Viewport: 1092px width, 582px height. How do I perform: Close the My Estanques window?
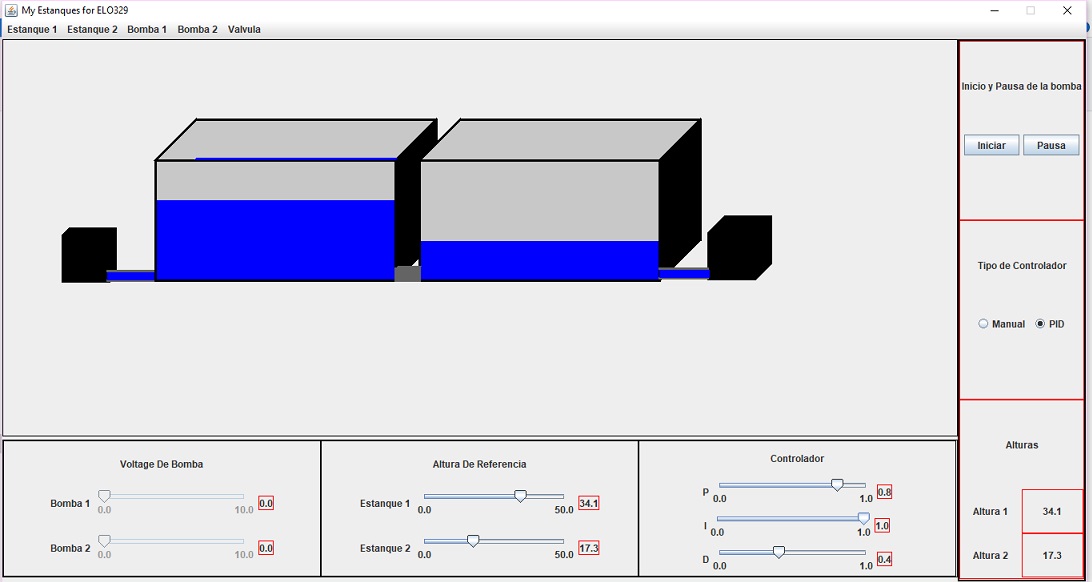point(1067,10)
